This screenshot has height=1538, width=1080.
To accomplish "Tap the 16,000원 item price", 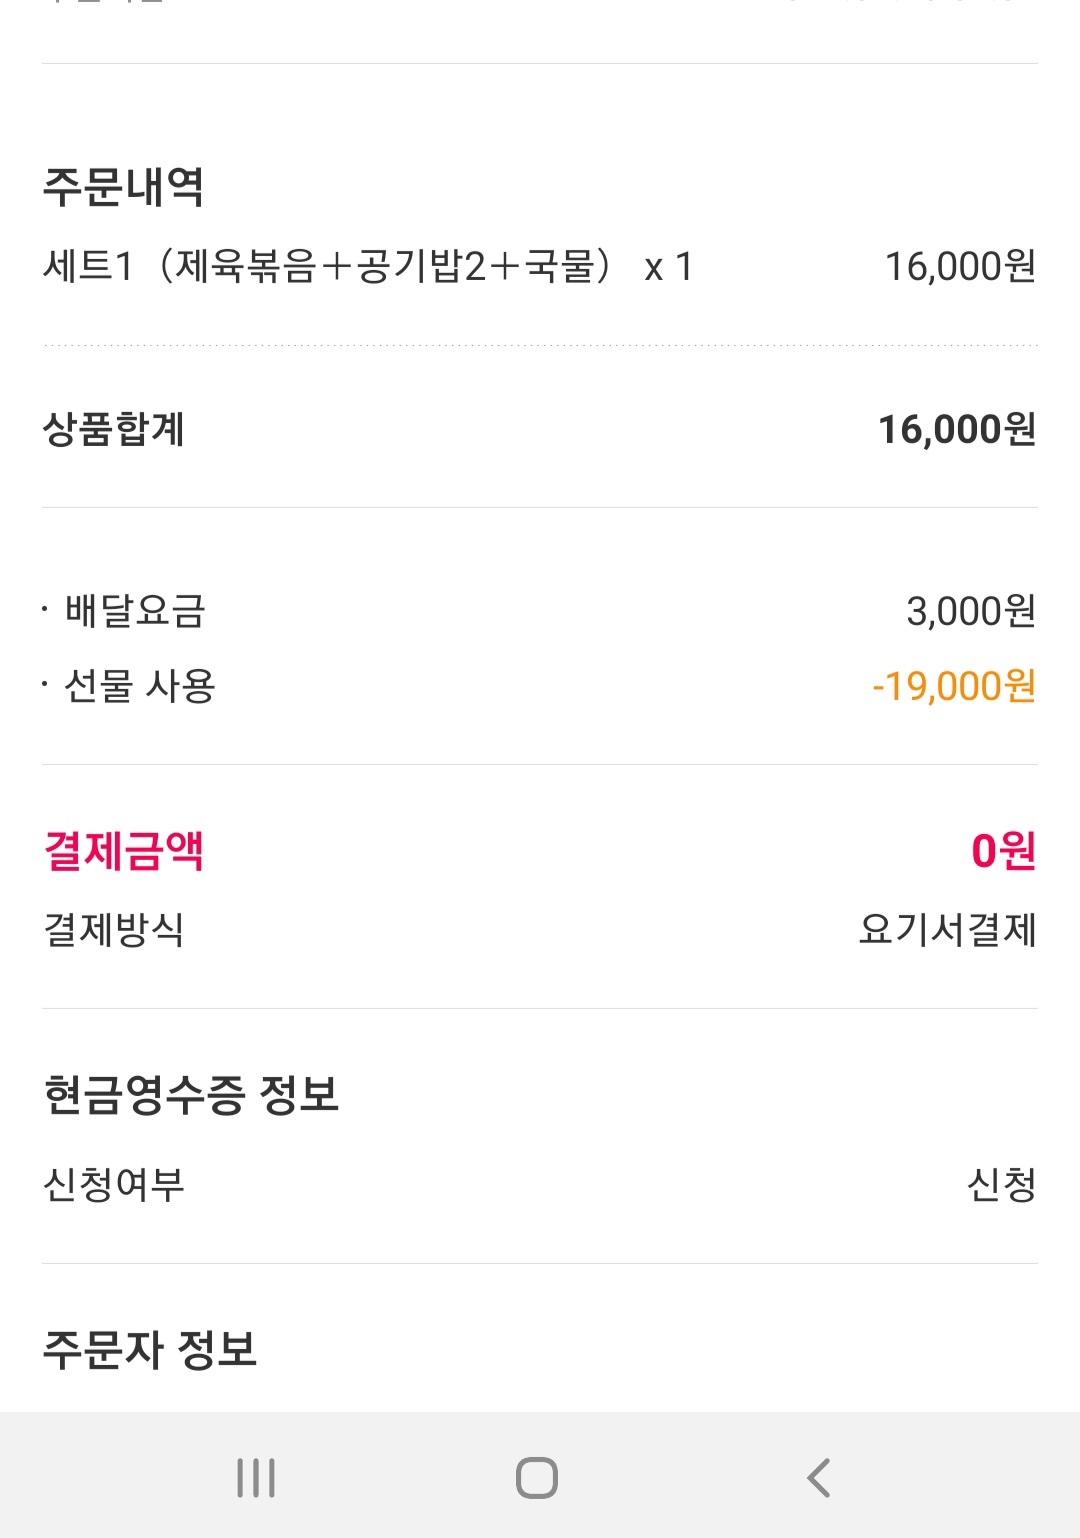I will point(960,267).
